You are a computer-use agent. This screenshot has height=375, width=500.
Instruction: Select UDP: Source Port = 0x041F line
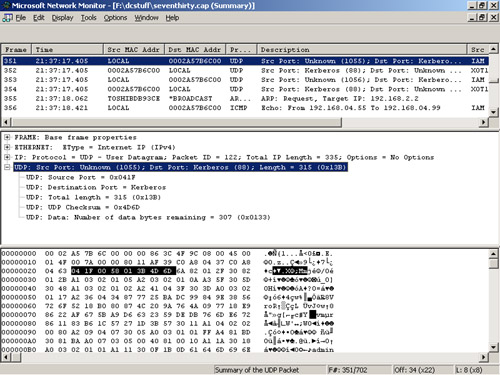pos(81,177)
